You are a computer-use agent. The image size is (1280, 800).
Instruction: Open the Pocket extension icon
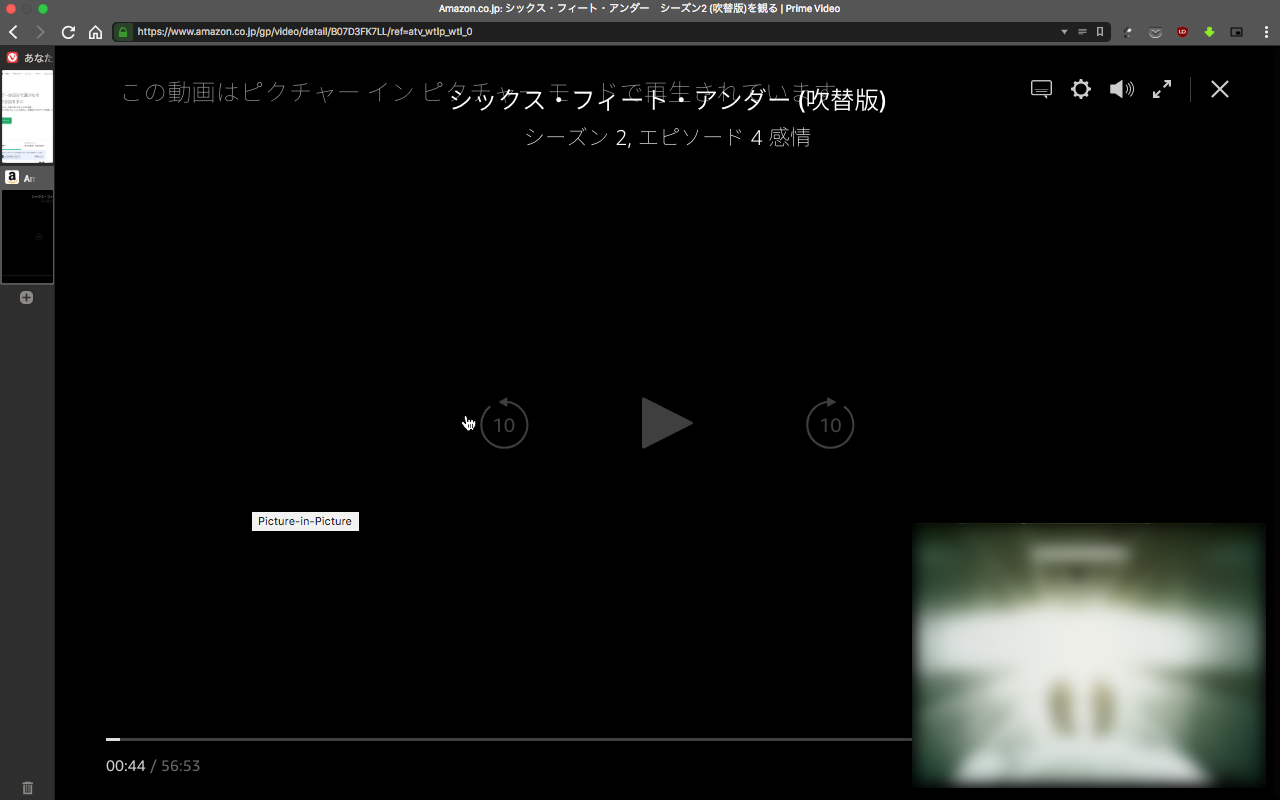click(1155, 32)
